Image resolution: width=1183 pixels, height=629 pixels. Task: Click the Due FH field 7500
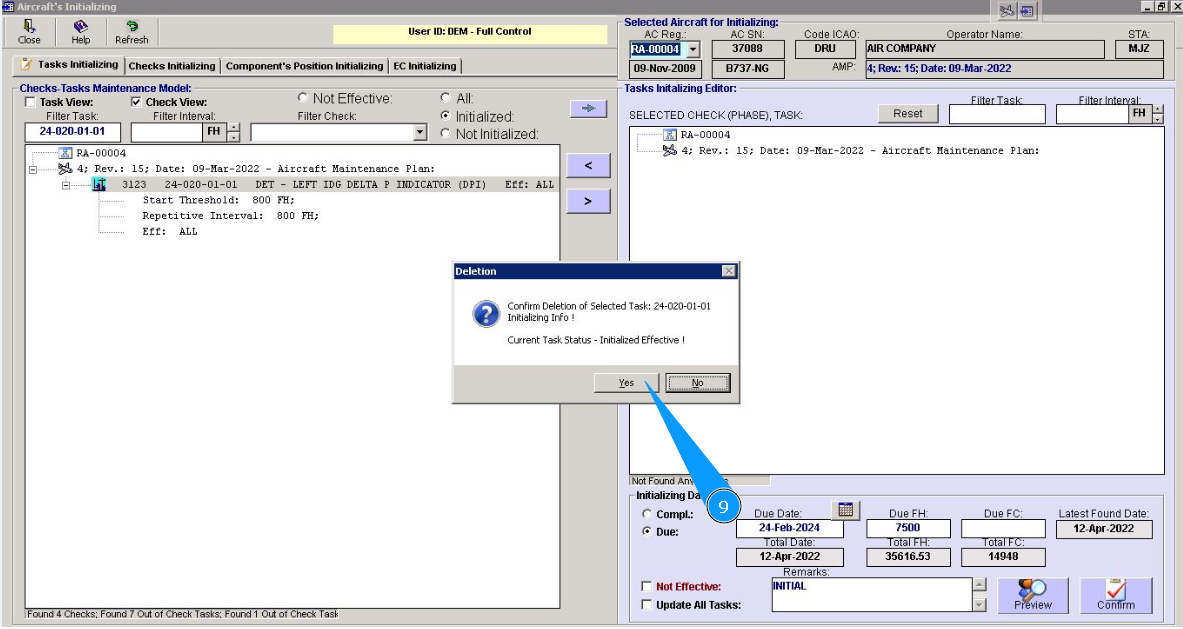908,528
